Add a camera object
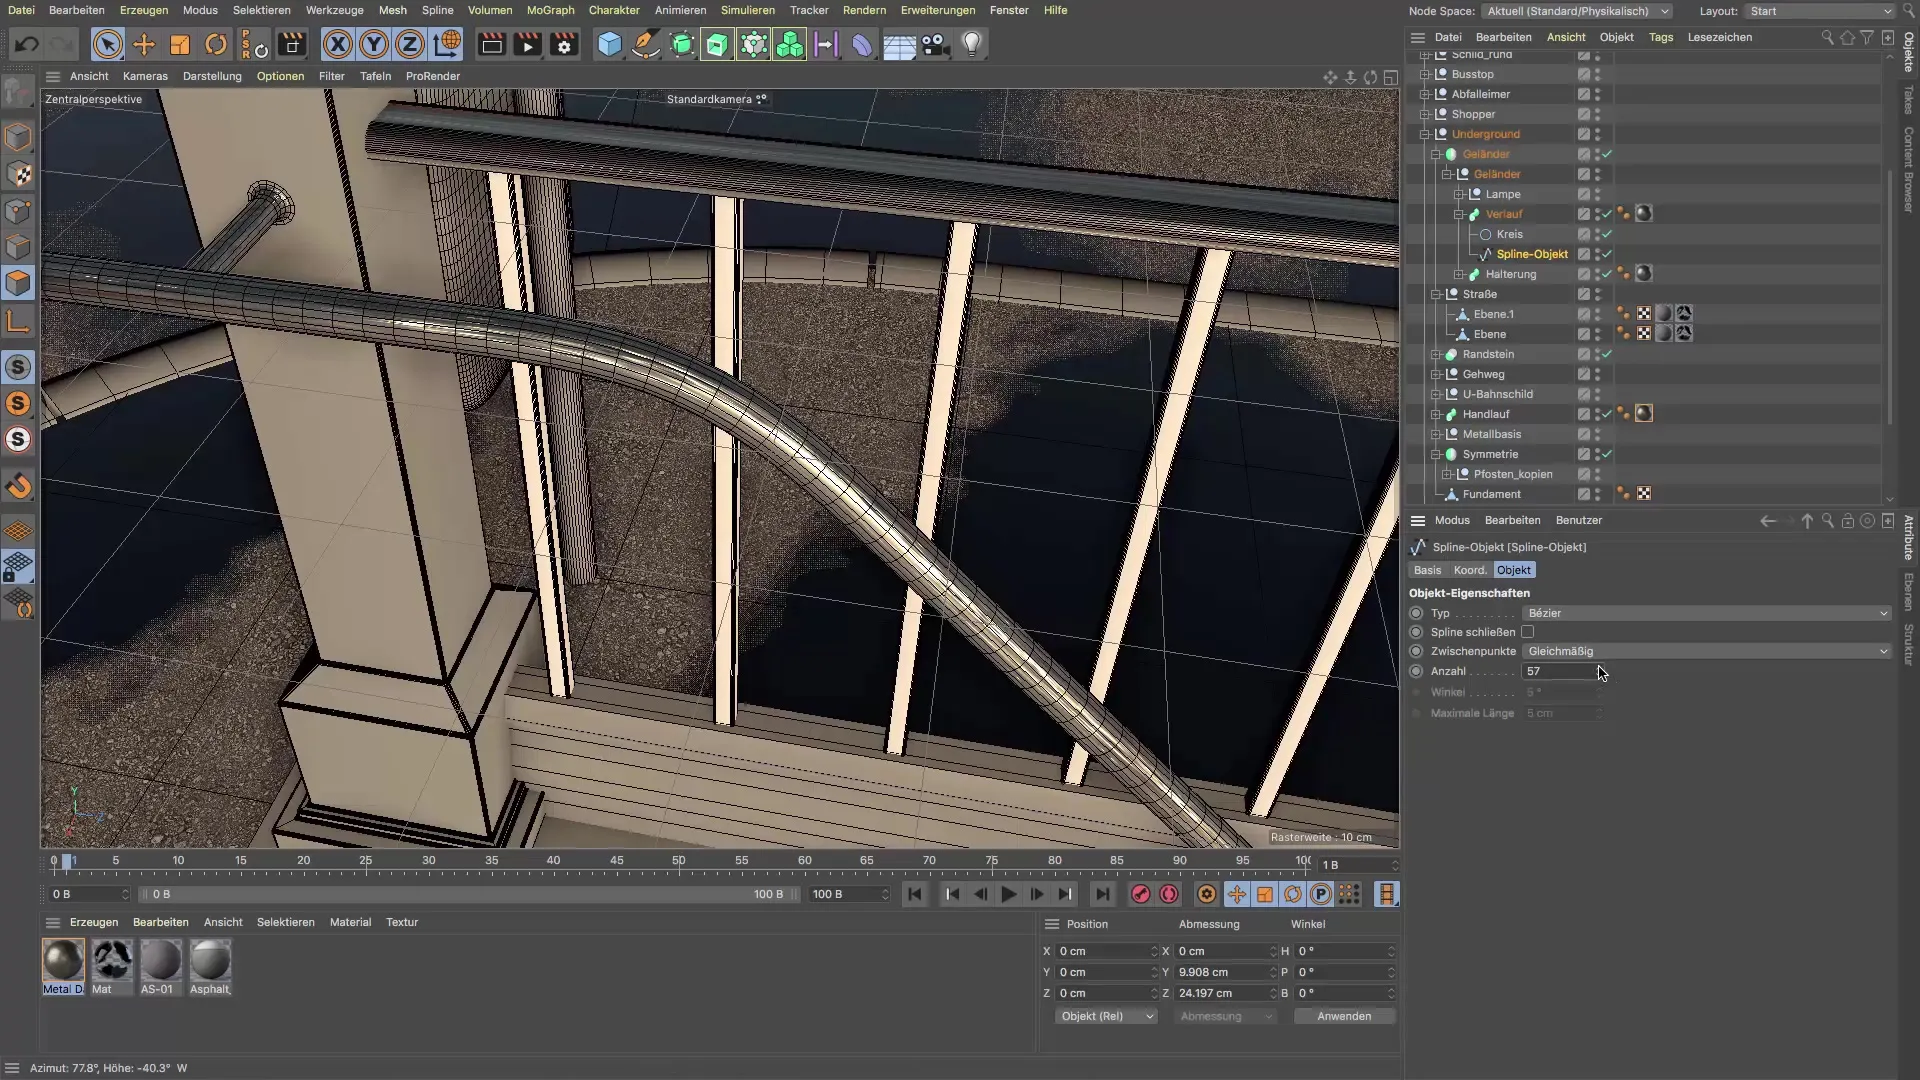Screen dimensions: 1920x1080 (935, 45)
